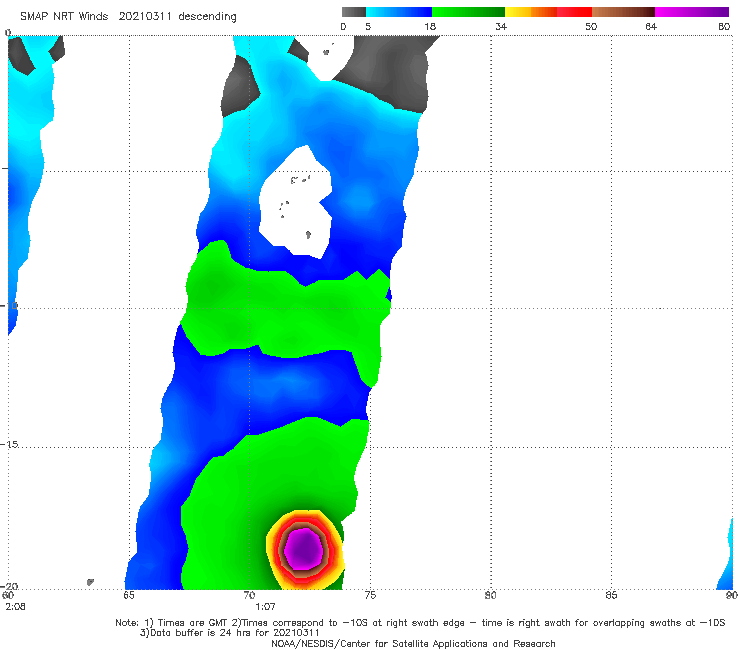
Task: Click the '5' label under the color bar
Action: [368, 27]
